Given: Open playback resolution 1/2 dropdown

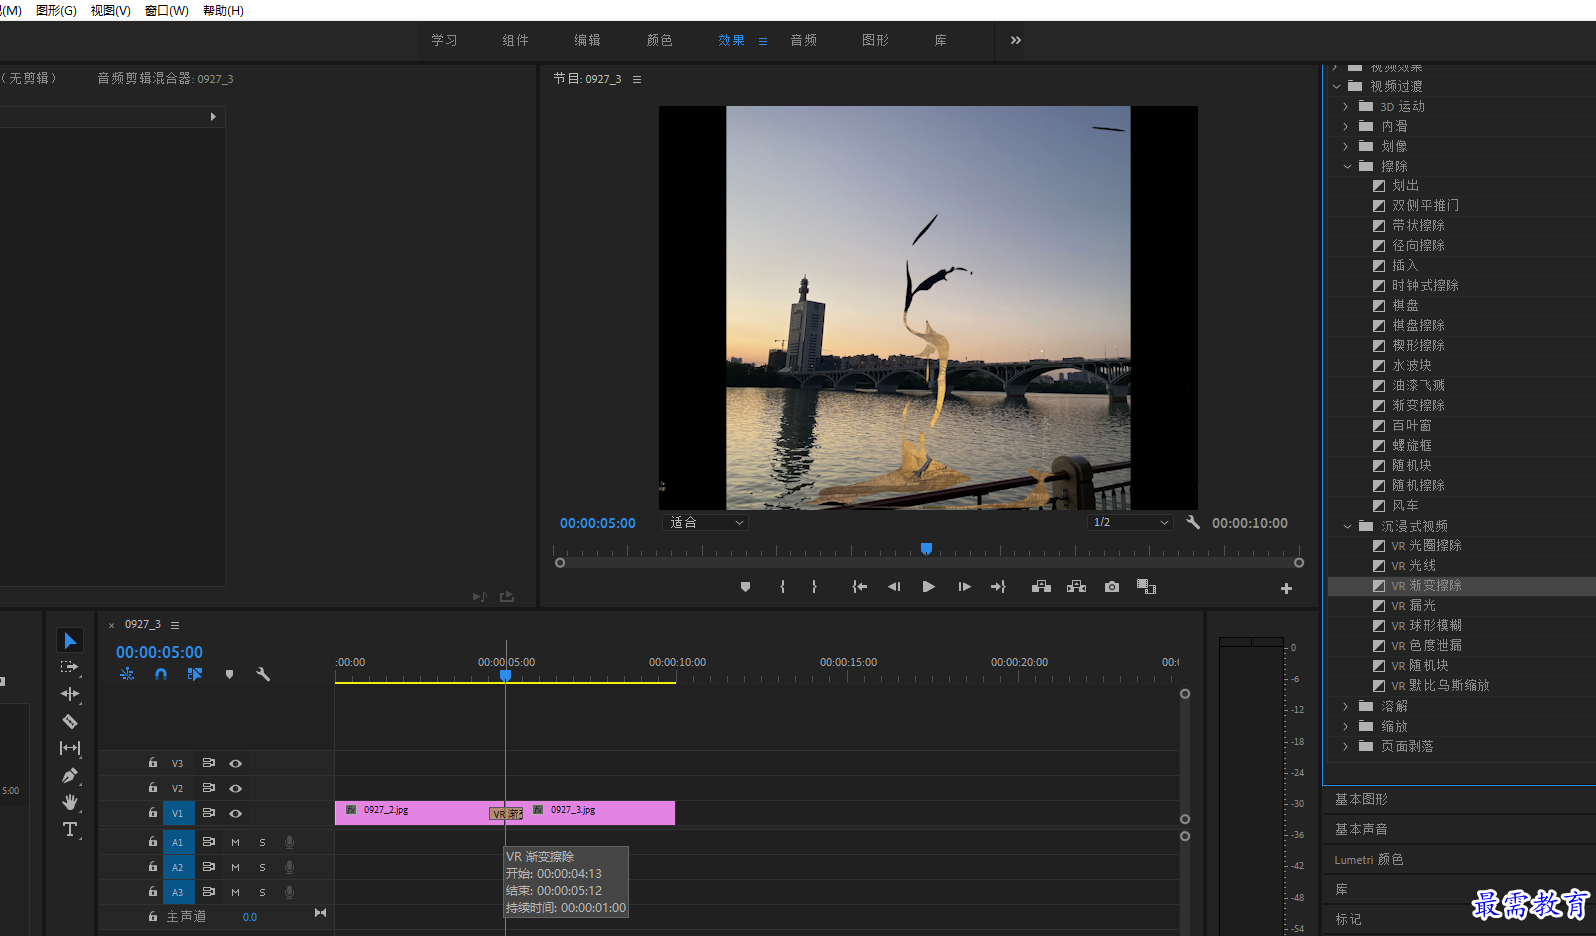Looking at the screenshot, I should (1130, 522).
